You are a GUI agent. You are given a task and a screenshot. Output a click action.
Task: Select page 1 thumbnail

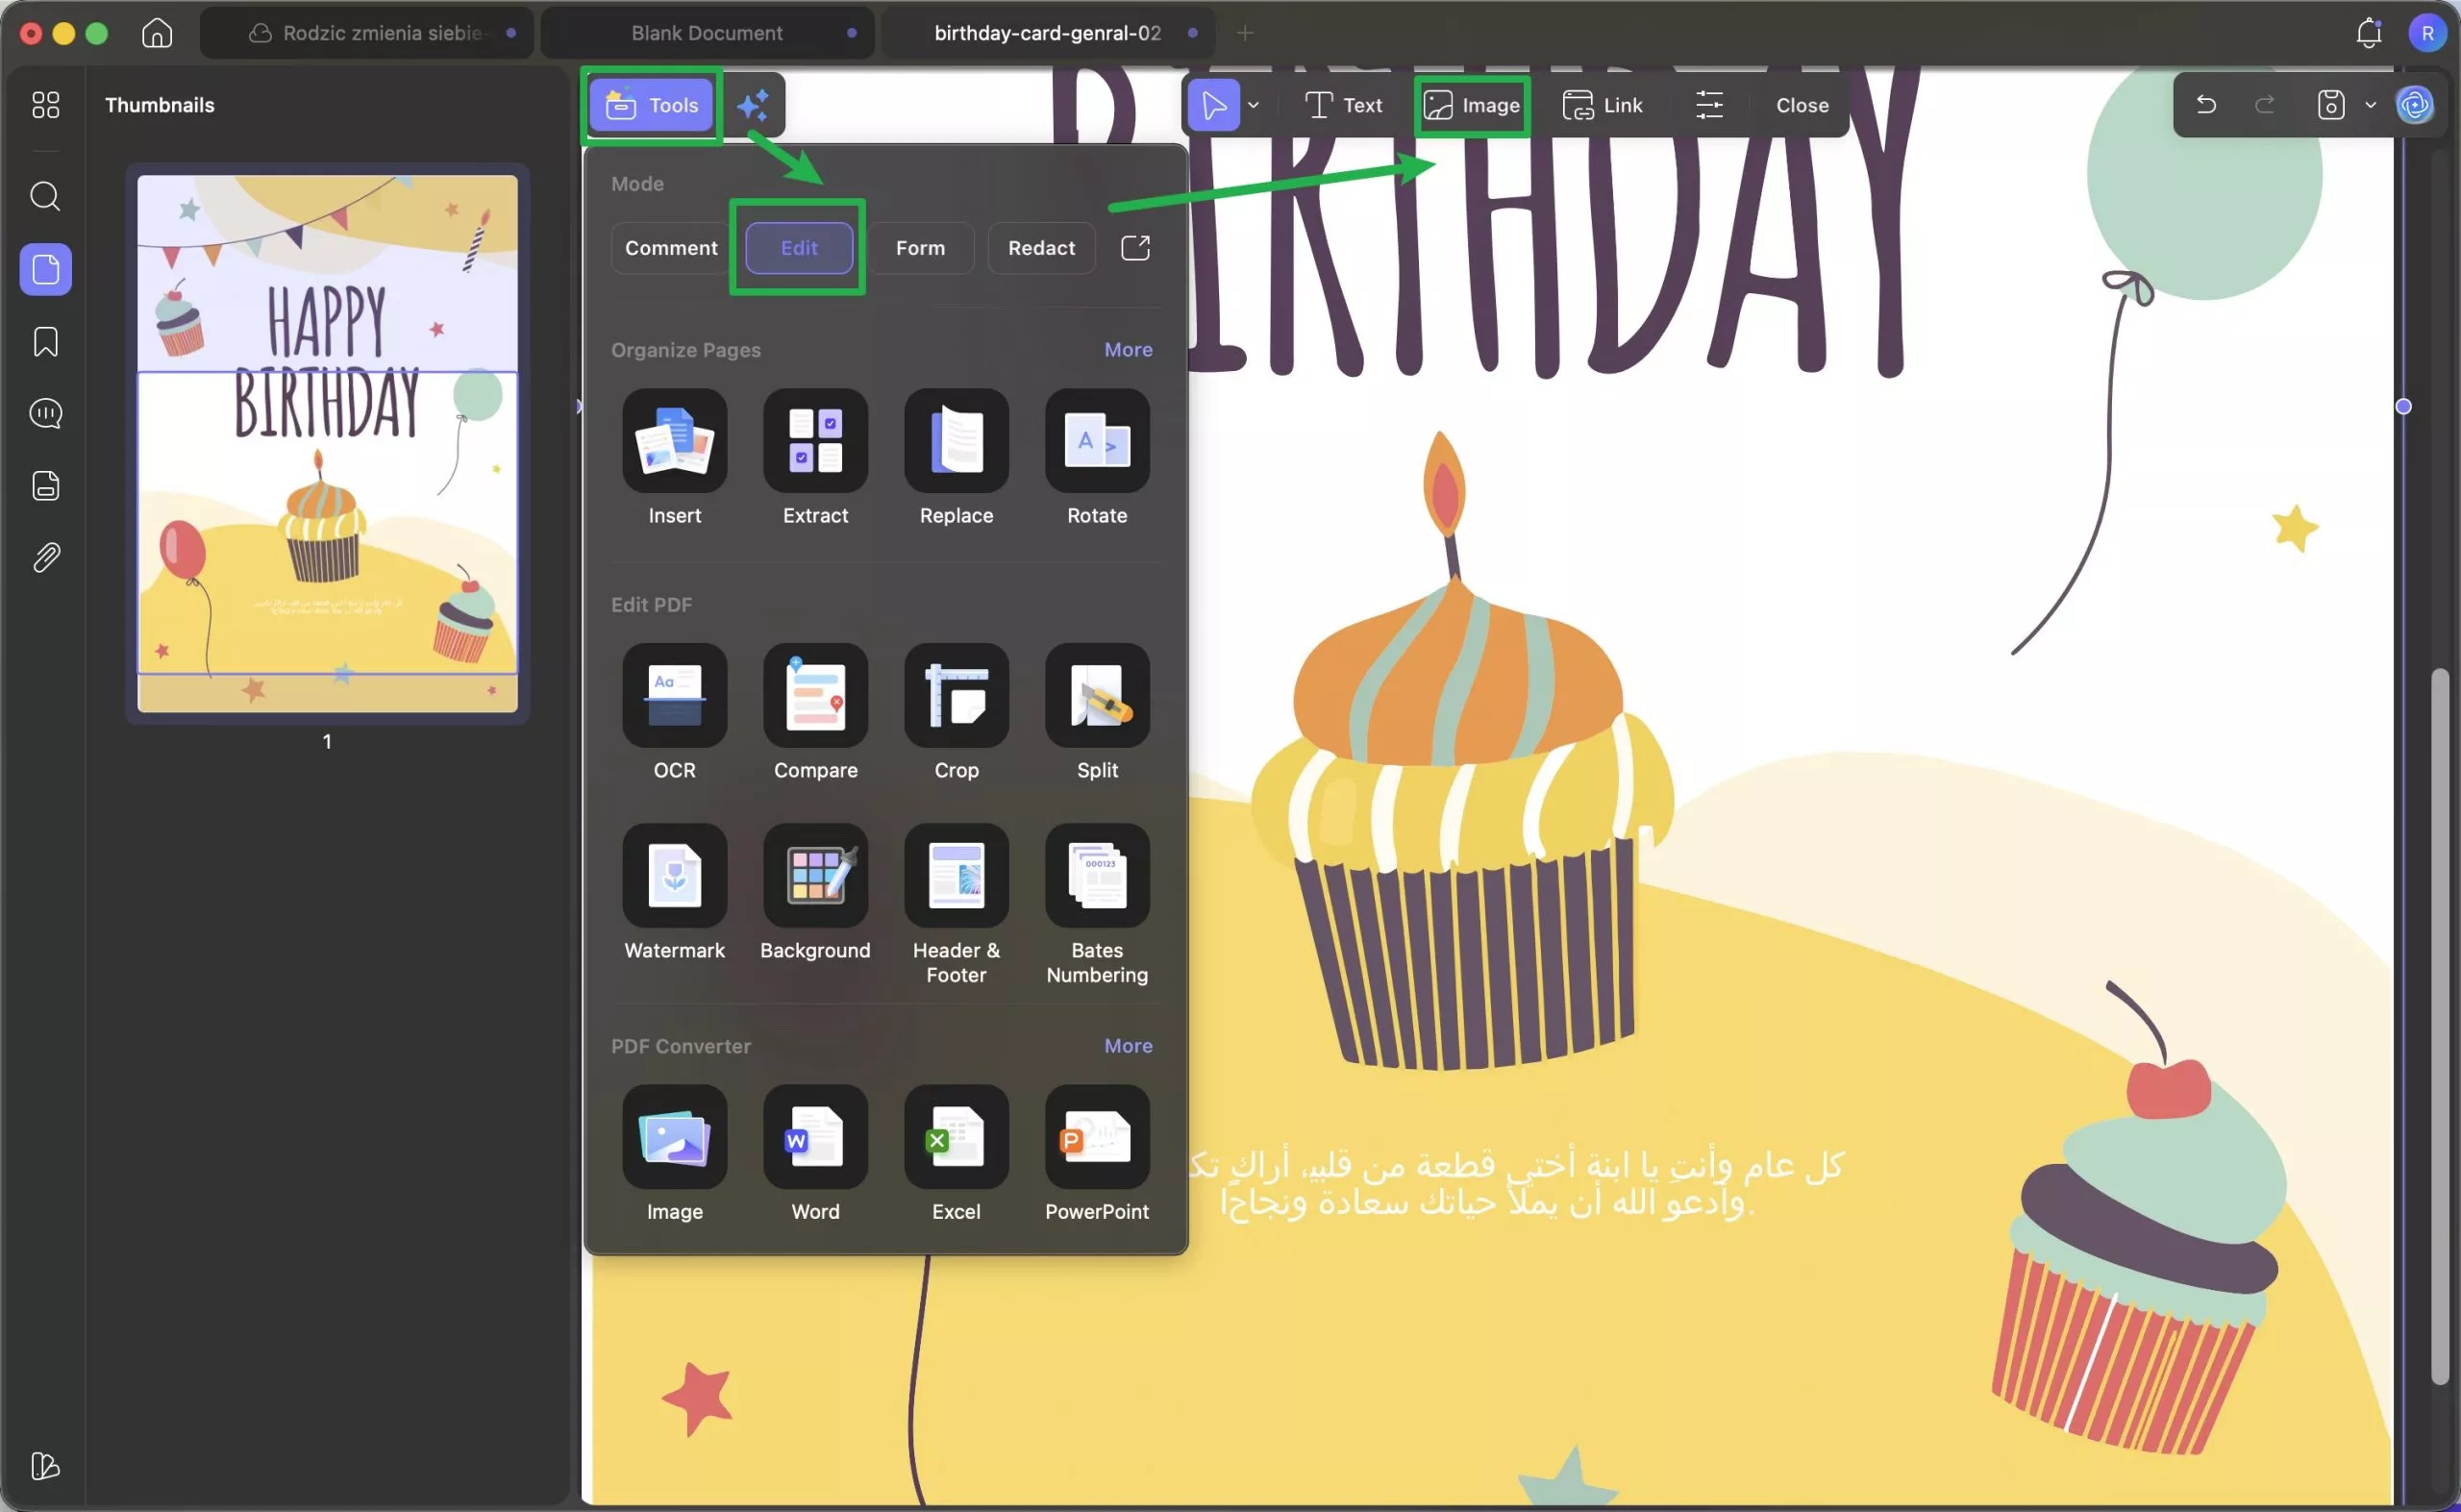point(327,443)
